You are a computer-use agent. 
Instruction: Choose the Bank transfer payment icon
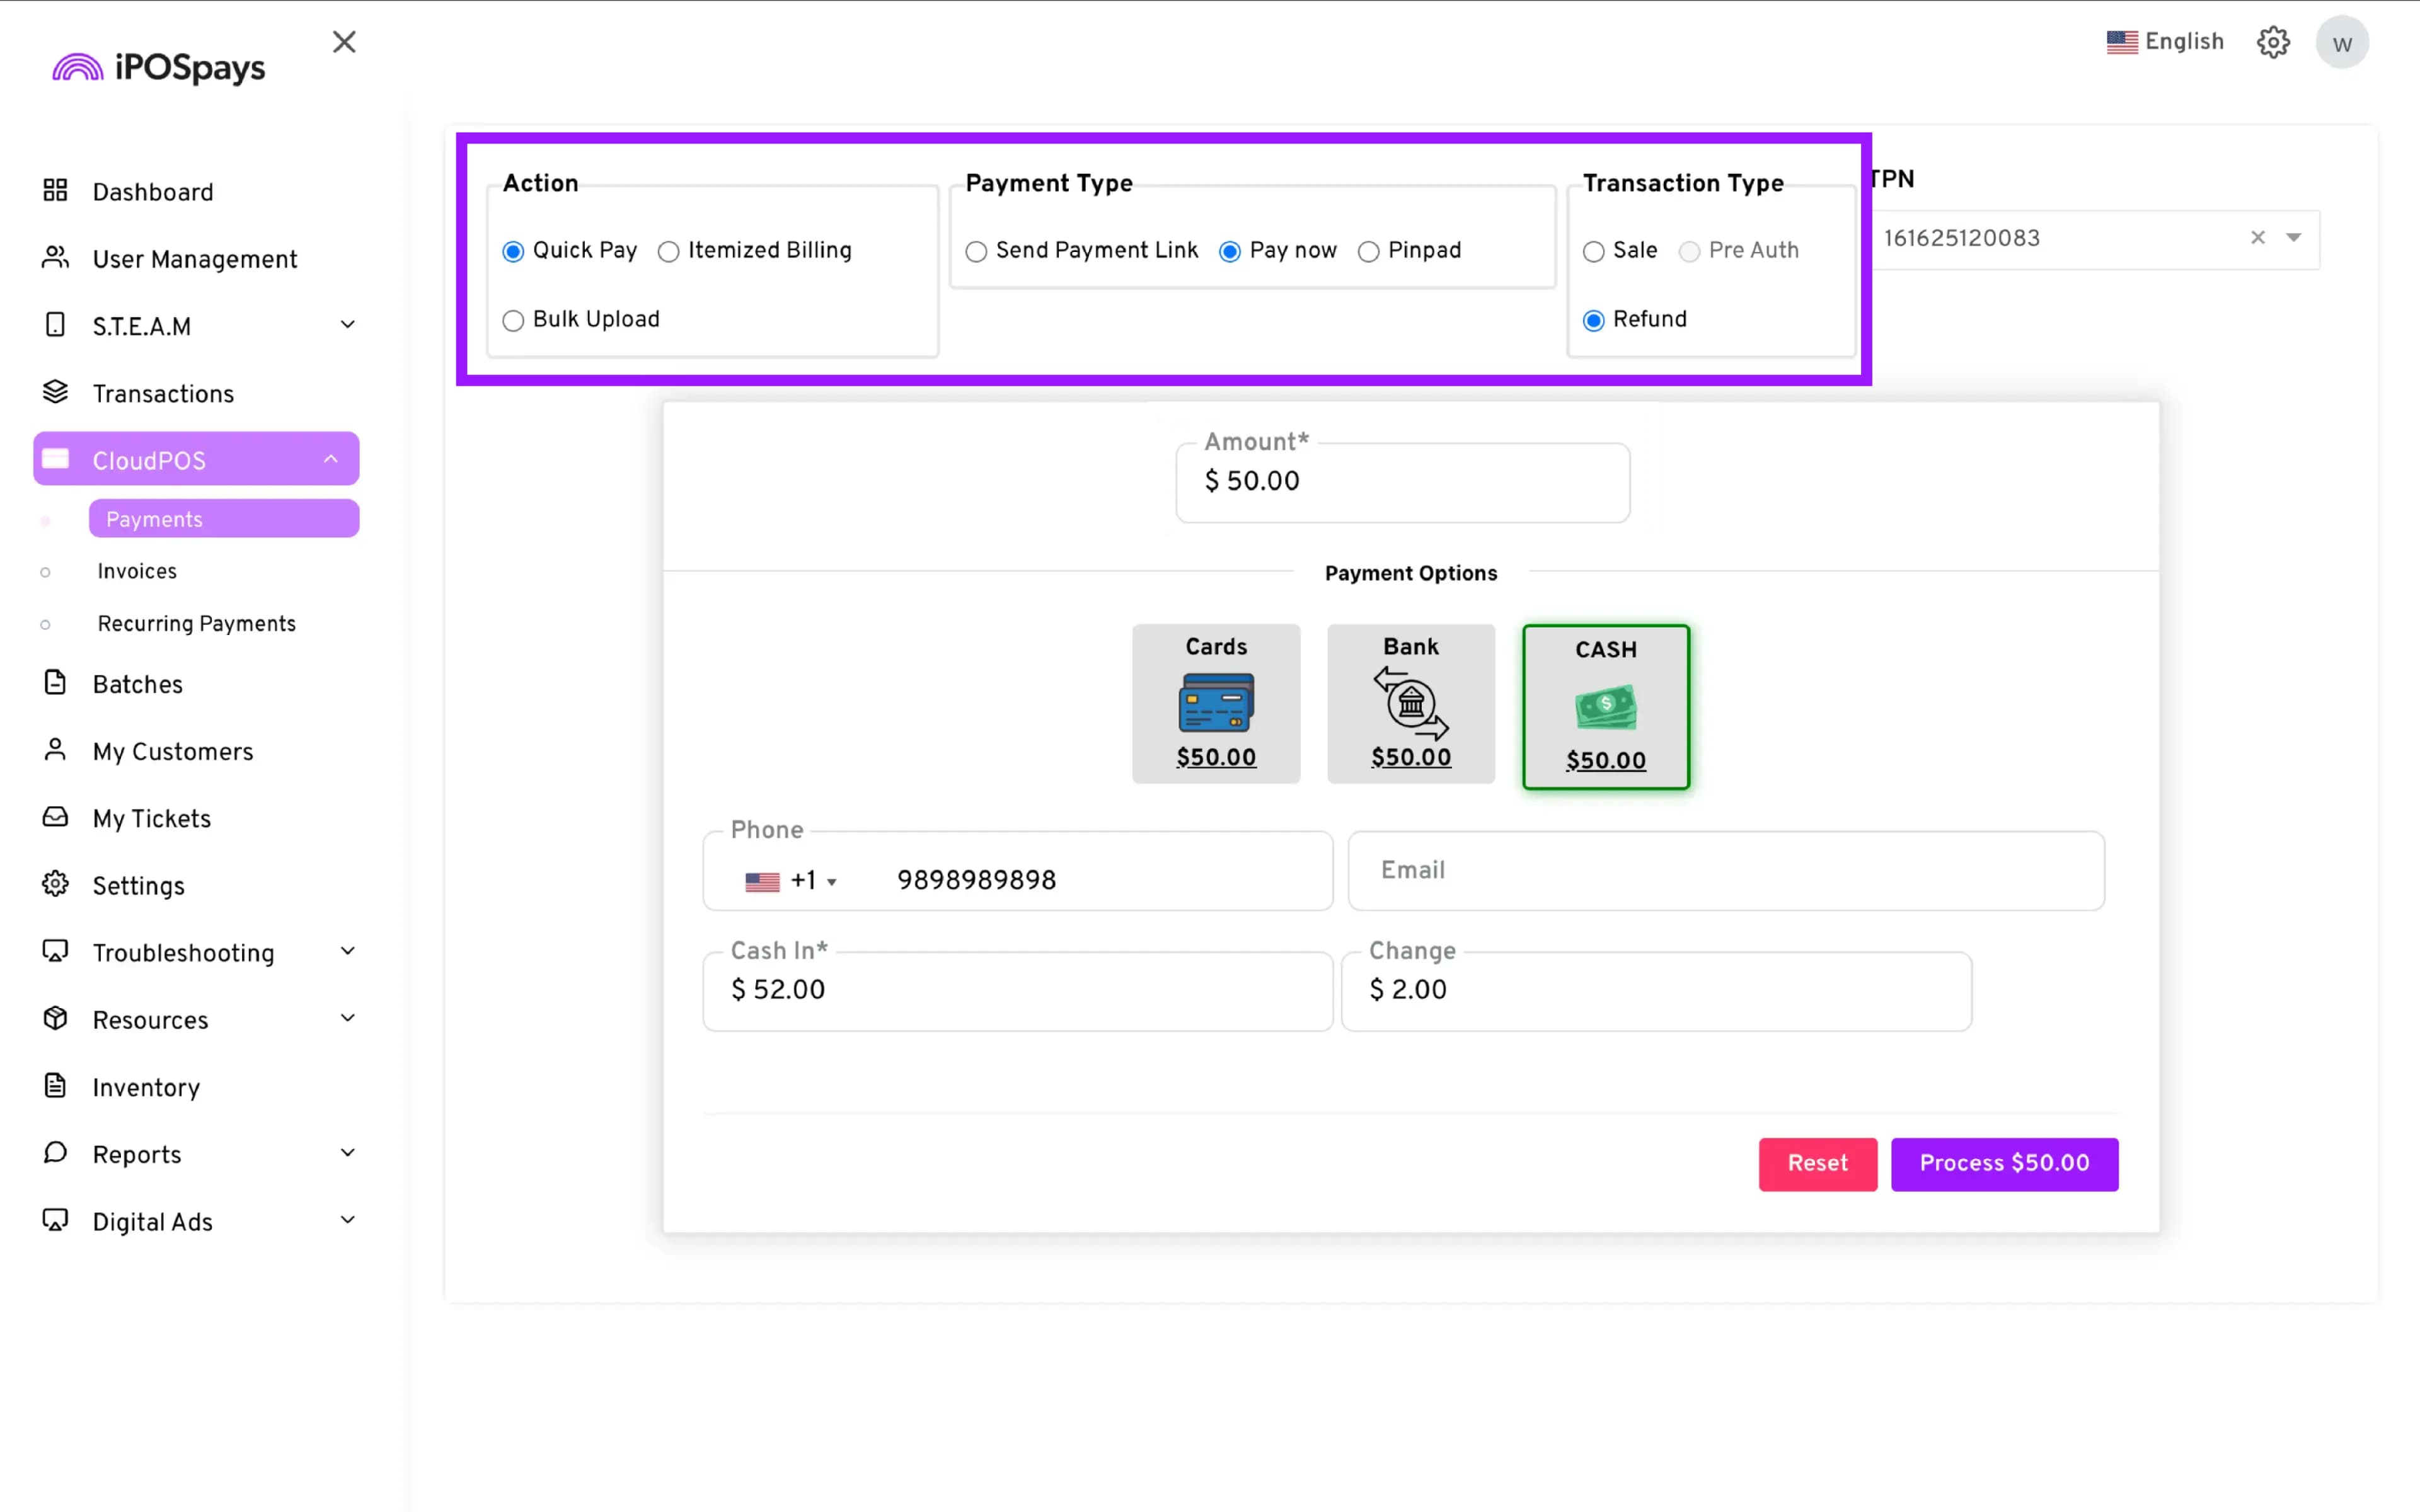coord(1410,703)
